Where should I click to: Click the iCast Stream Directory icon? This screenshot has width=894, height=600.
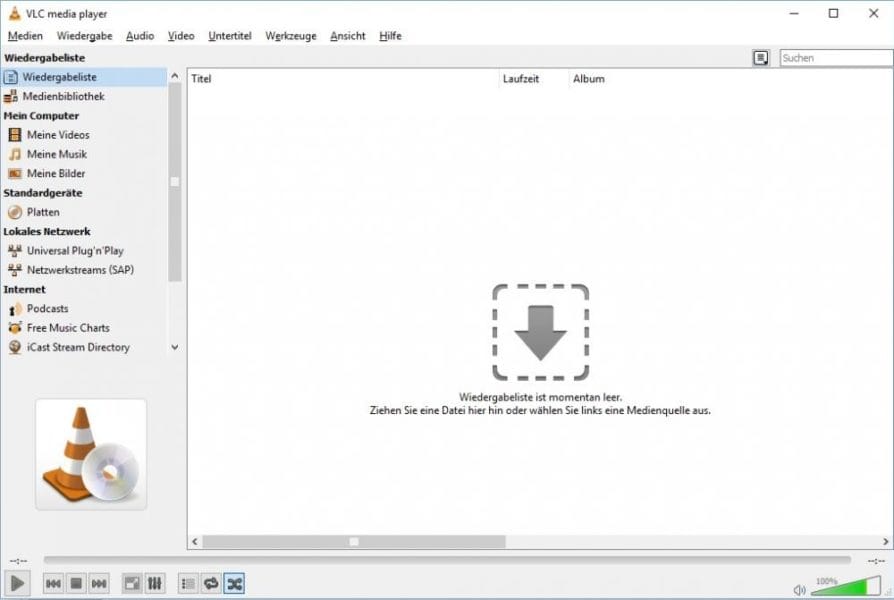(15, 347)
